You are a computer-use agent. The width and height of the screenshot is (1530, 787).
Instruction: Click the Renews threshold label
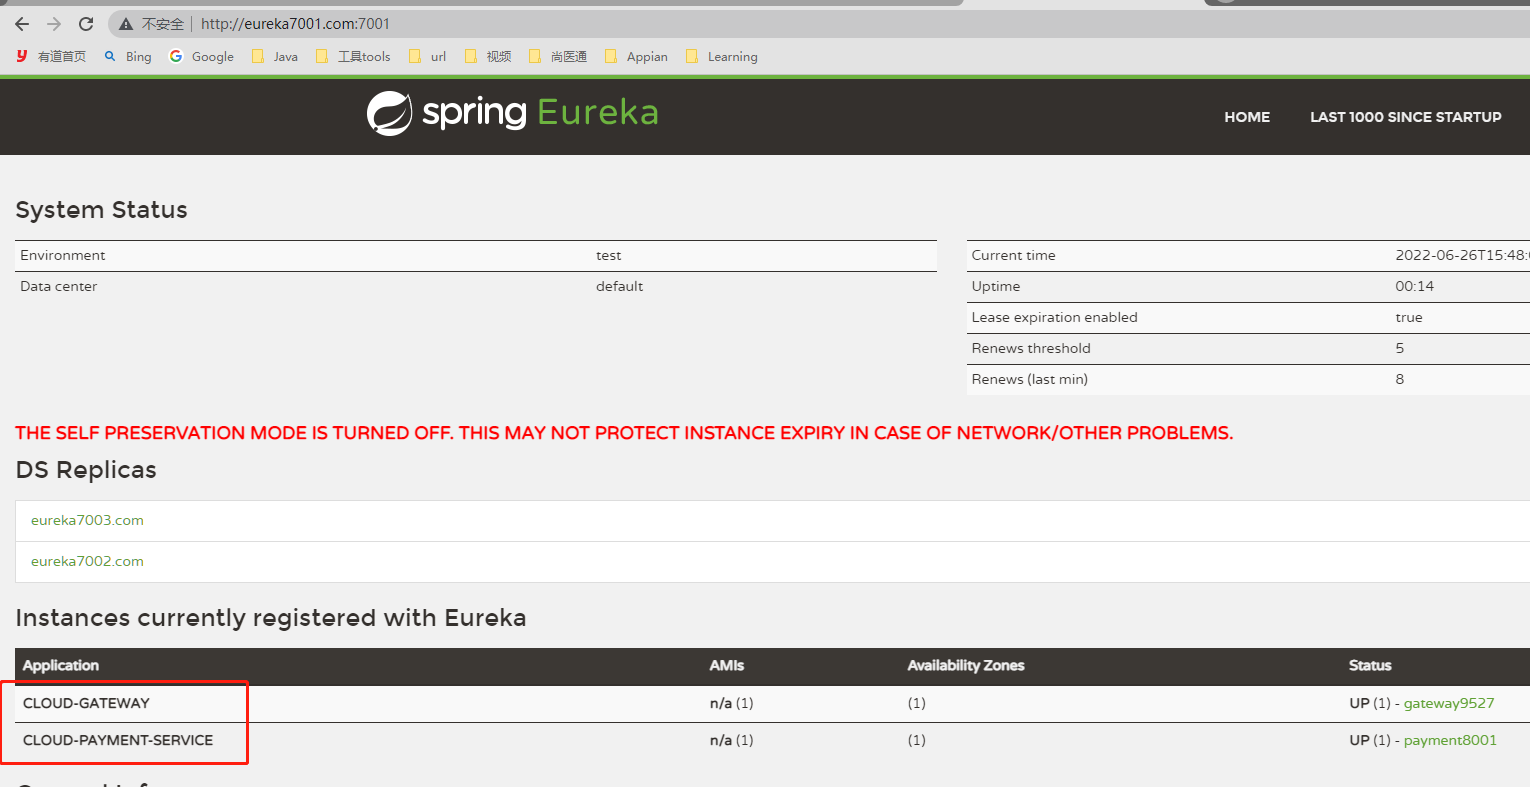click(x=1031, y=348)
